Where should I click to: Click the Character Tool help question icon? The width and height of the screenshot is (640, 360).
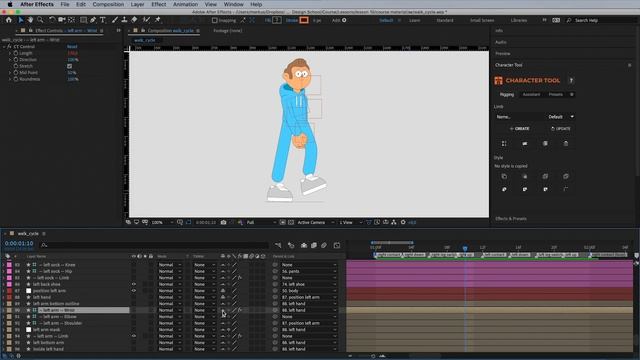[x=571, y=80]
